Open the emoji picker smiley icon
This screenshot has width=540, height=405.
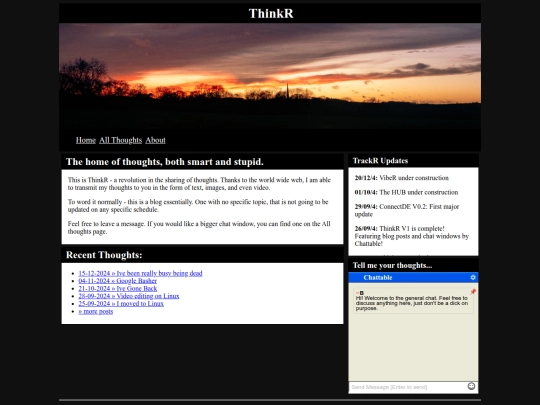(471, 386)
